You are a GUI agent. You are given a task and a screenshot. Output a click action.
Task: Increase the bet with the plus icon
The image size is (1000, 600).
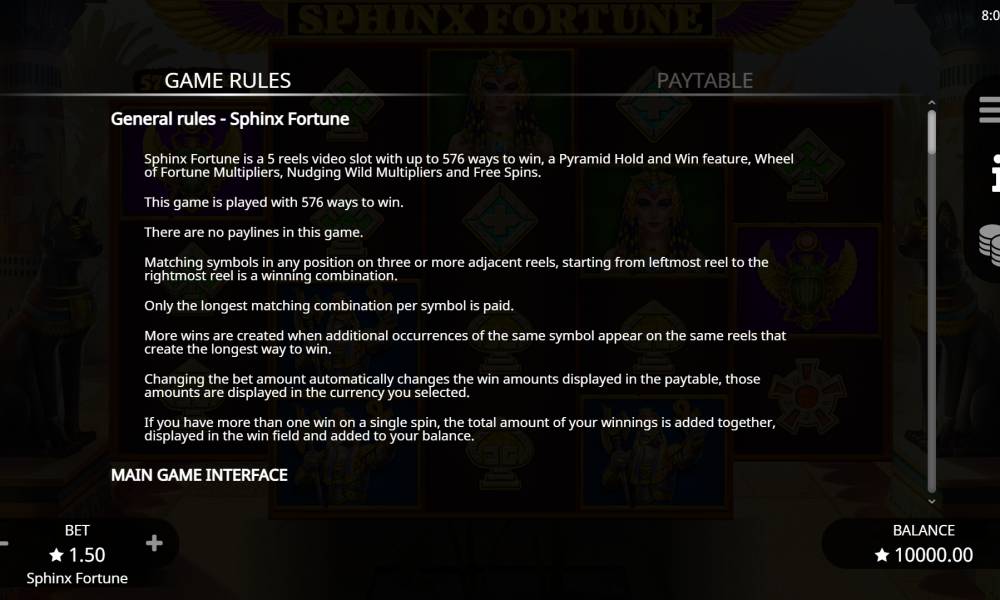click(x=154, y=543)
